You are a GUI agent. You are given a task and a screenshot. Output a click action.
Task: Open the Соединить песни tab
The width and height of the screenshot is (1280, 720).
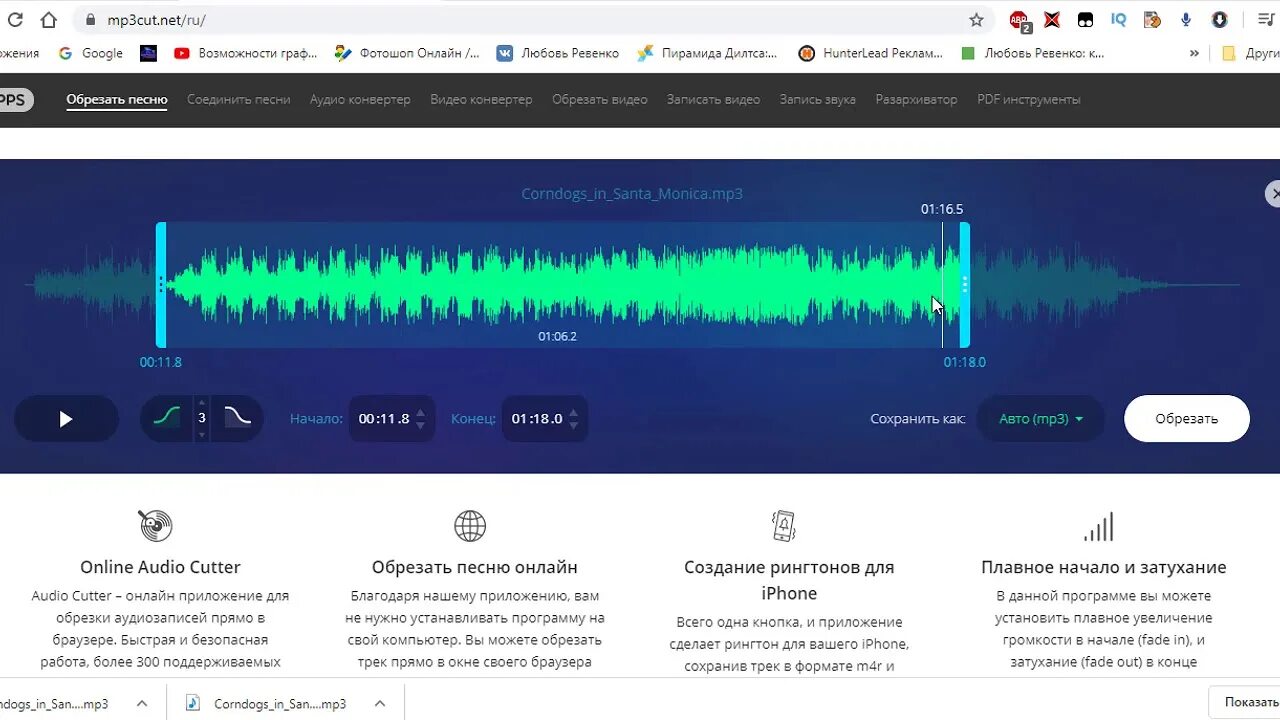click(x=239, y=99)
